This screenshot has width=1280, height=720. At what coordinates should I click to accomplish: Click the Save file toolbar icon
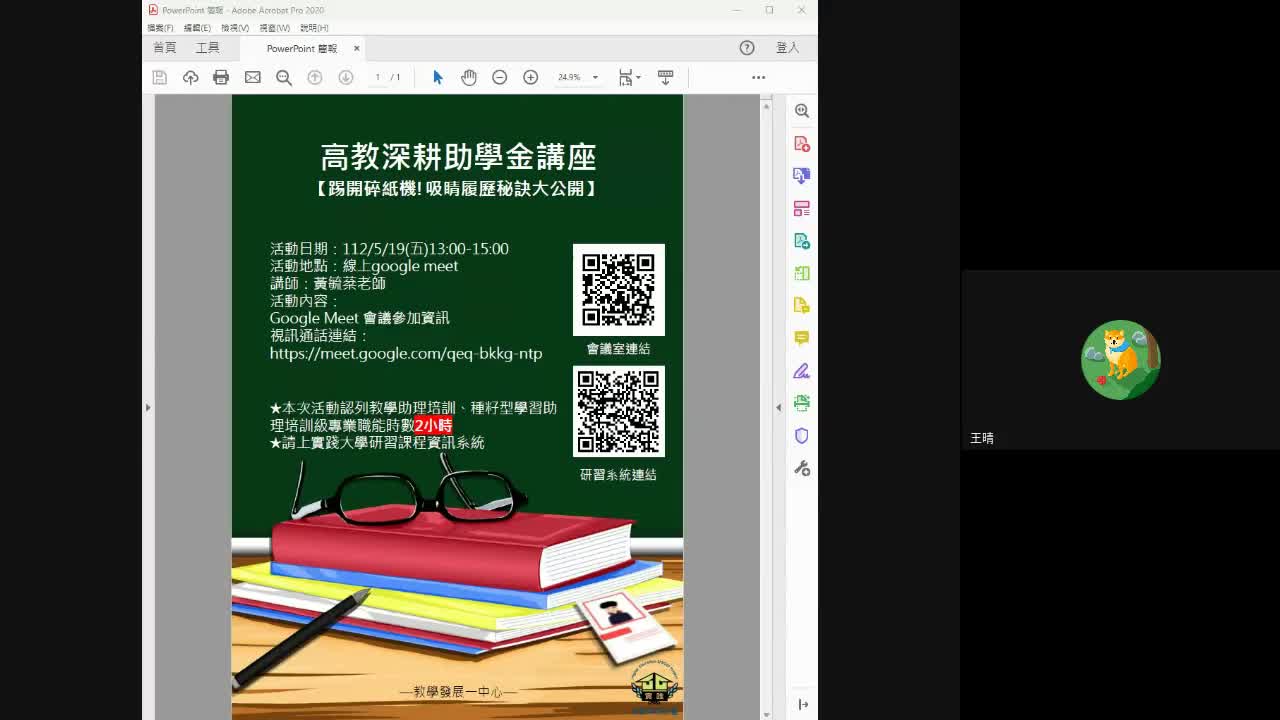click(159, 77)
